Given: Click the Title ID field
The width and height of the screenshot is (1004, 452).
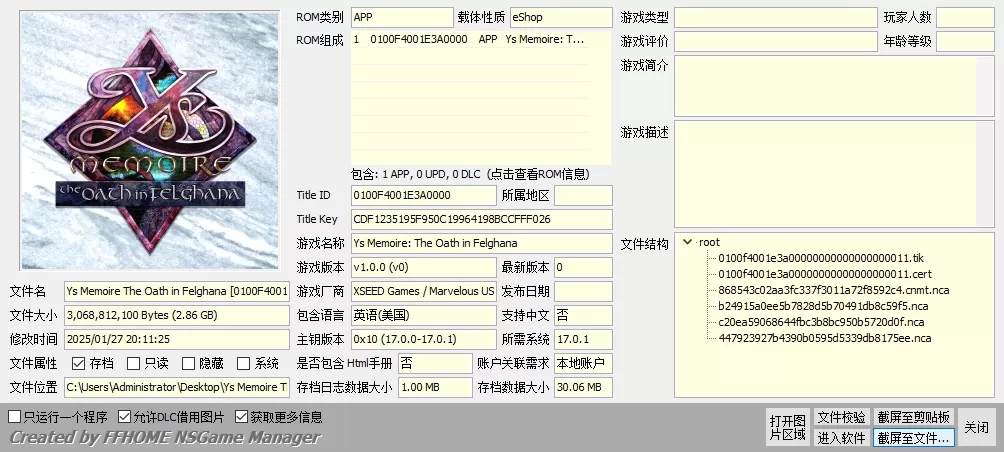Looking at the screenshot, I should (x=423, y=195).
